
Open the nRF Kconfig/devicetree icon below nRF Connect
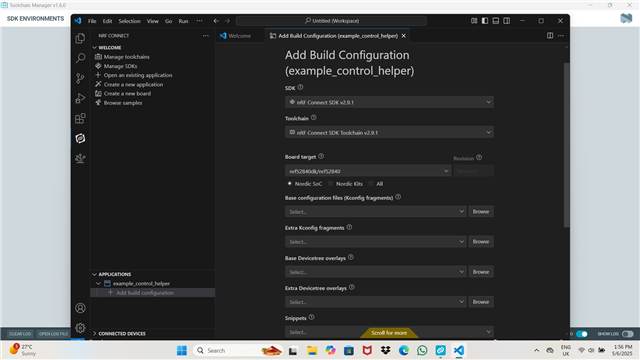pos(80,158)
